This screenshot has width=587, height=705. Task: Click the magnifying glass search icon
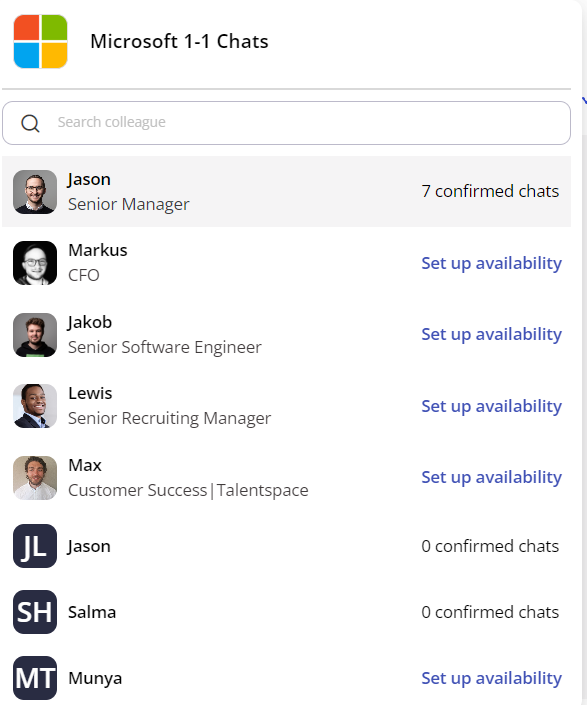pos(30,123)
